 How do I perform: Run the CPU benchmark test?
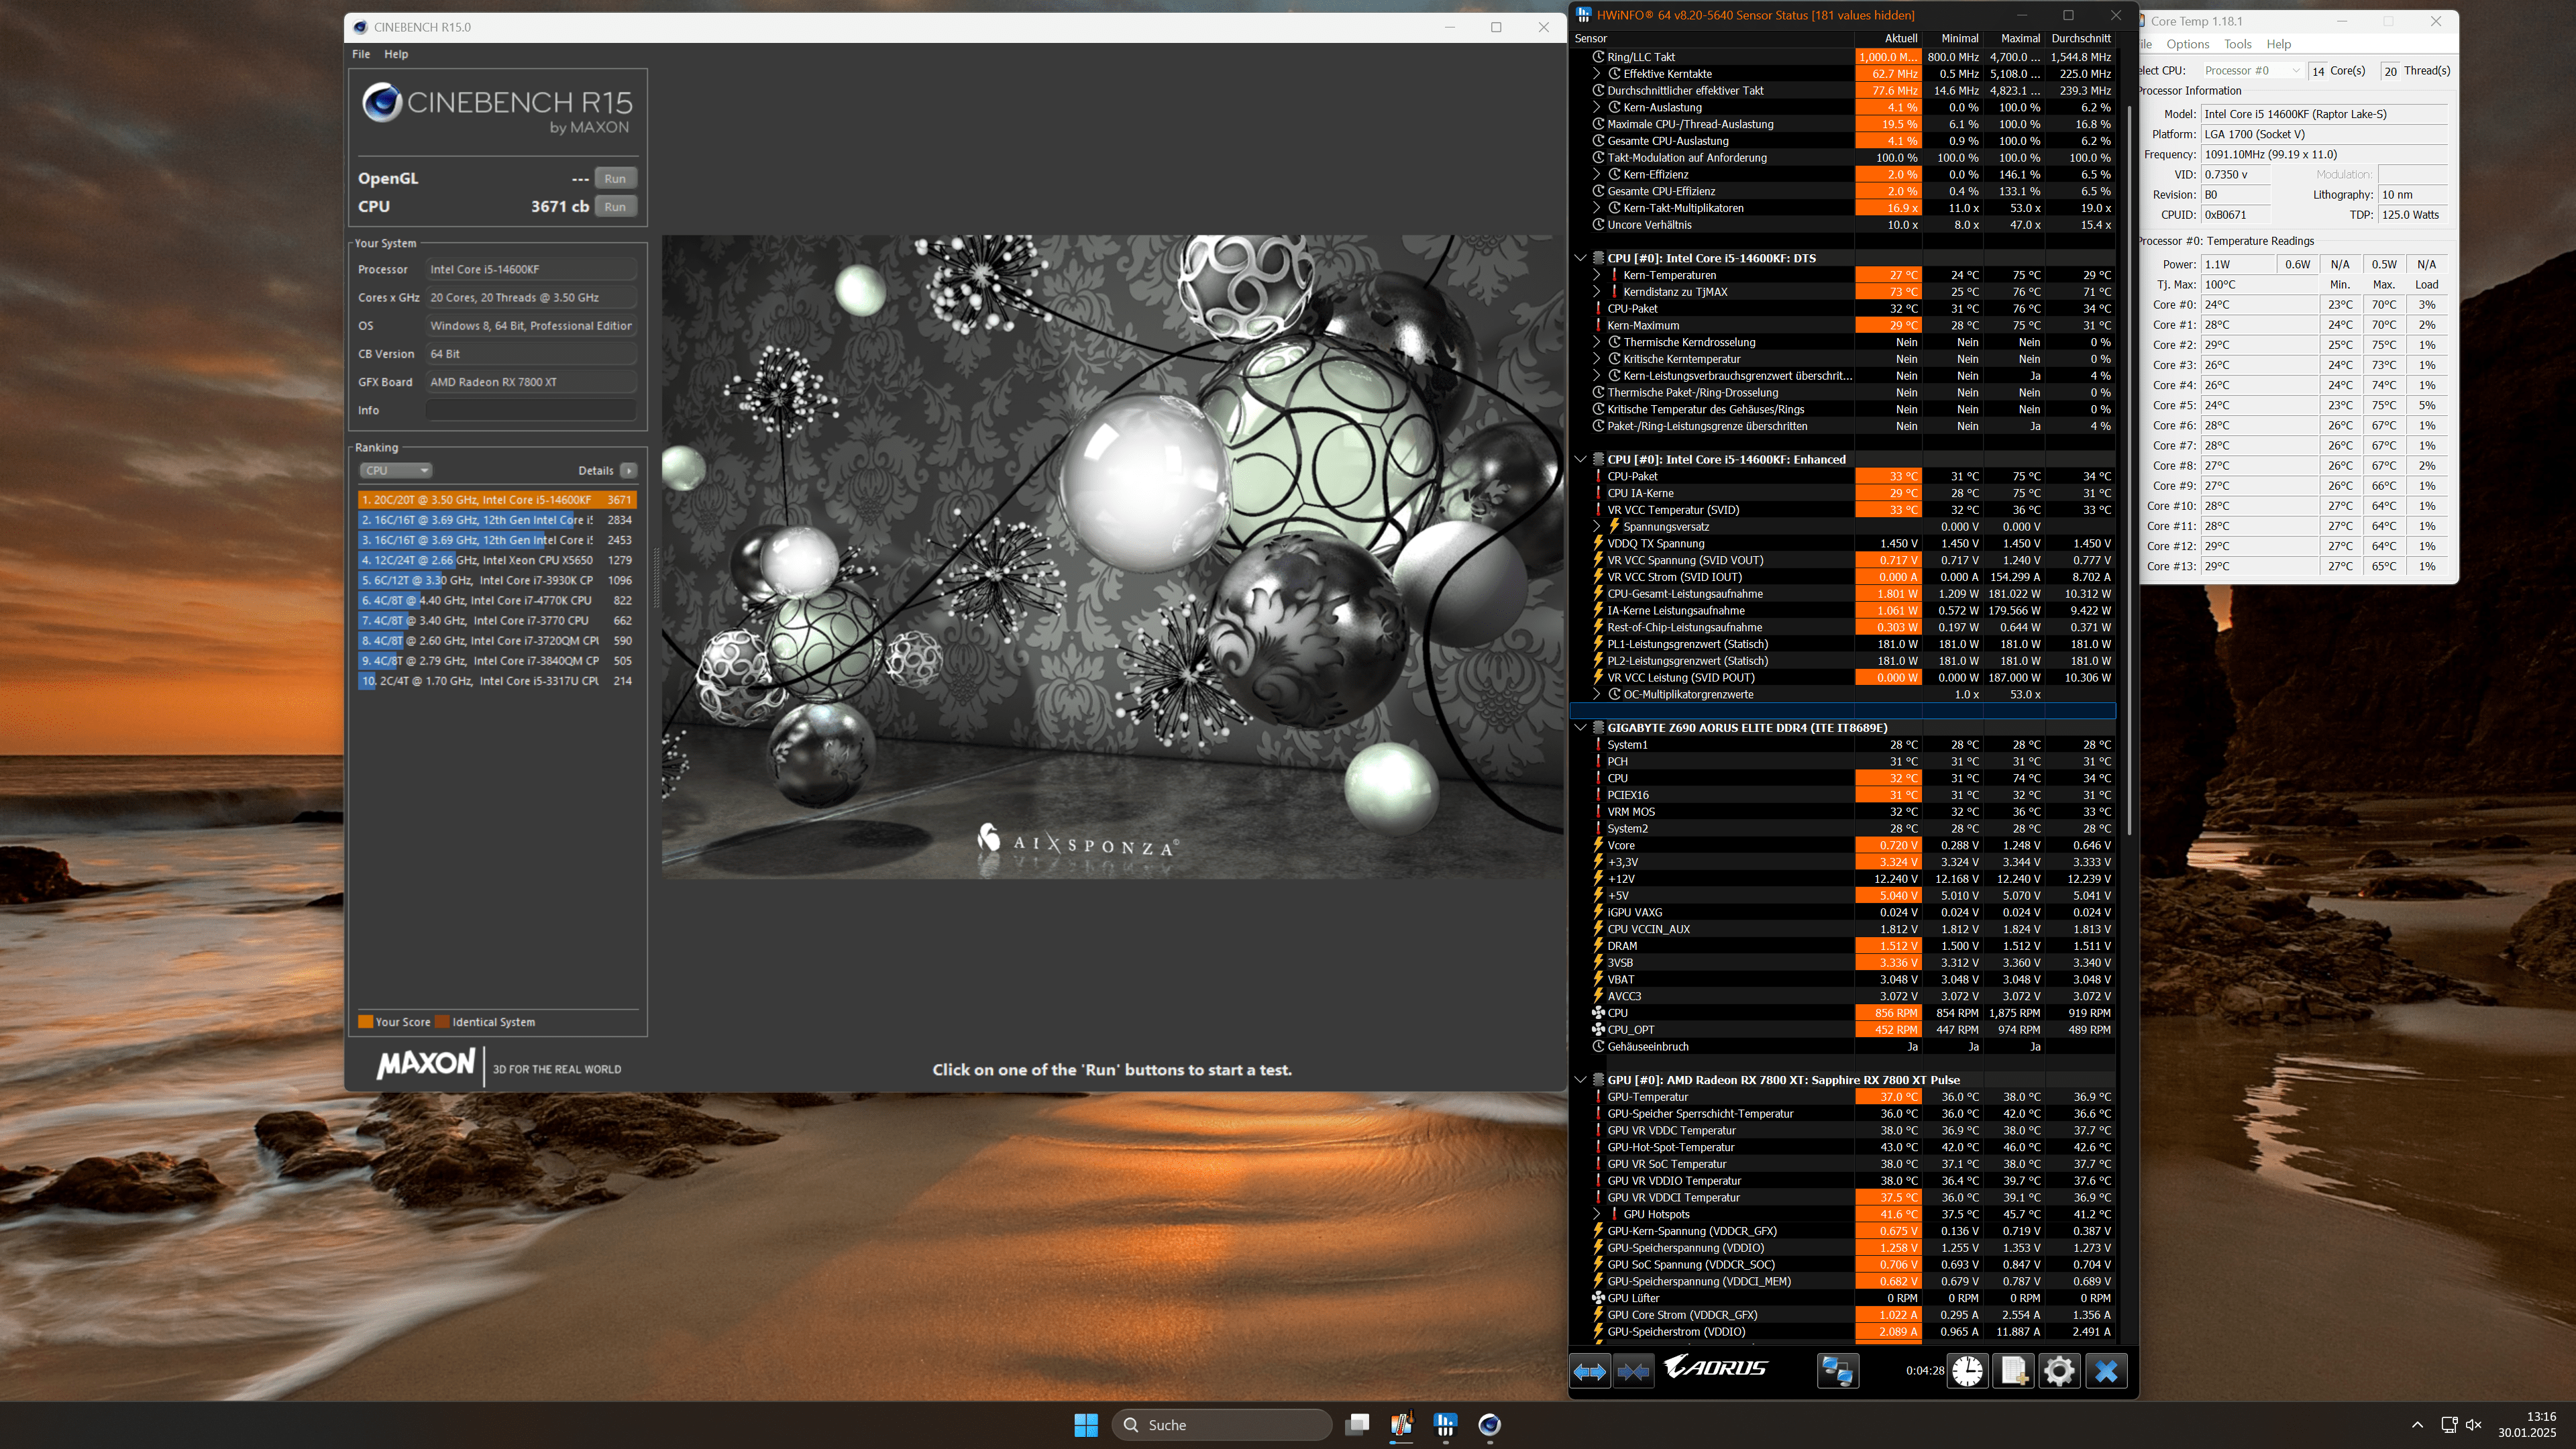pos(615,206)
